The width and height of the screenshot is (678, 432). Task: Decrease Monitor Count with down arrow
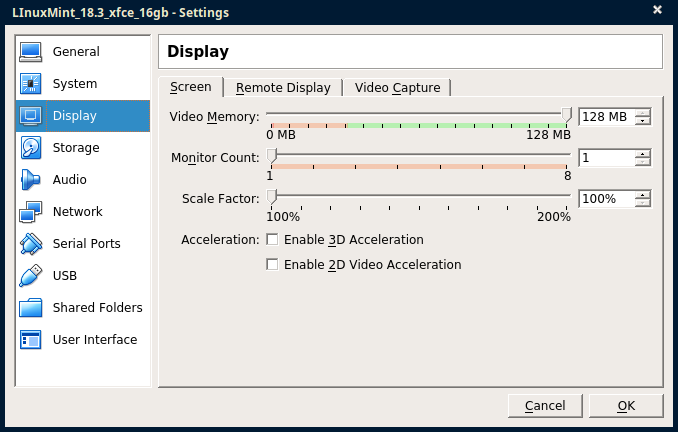pyautogui.click(x=643, y=162)
